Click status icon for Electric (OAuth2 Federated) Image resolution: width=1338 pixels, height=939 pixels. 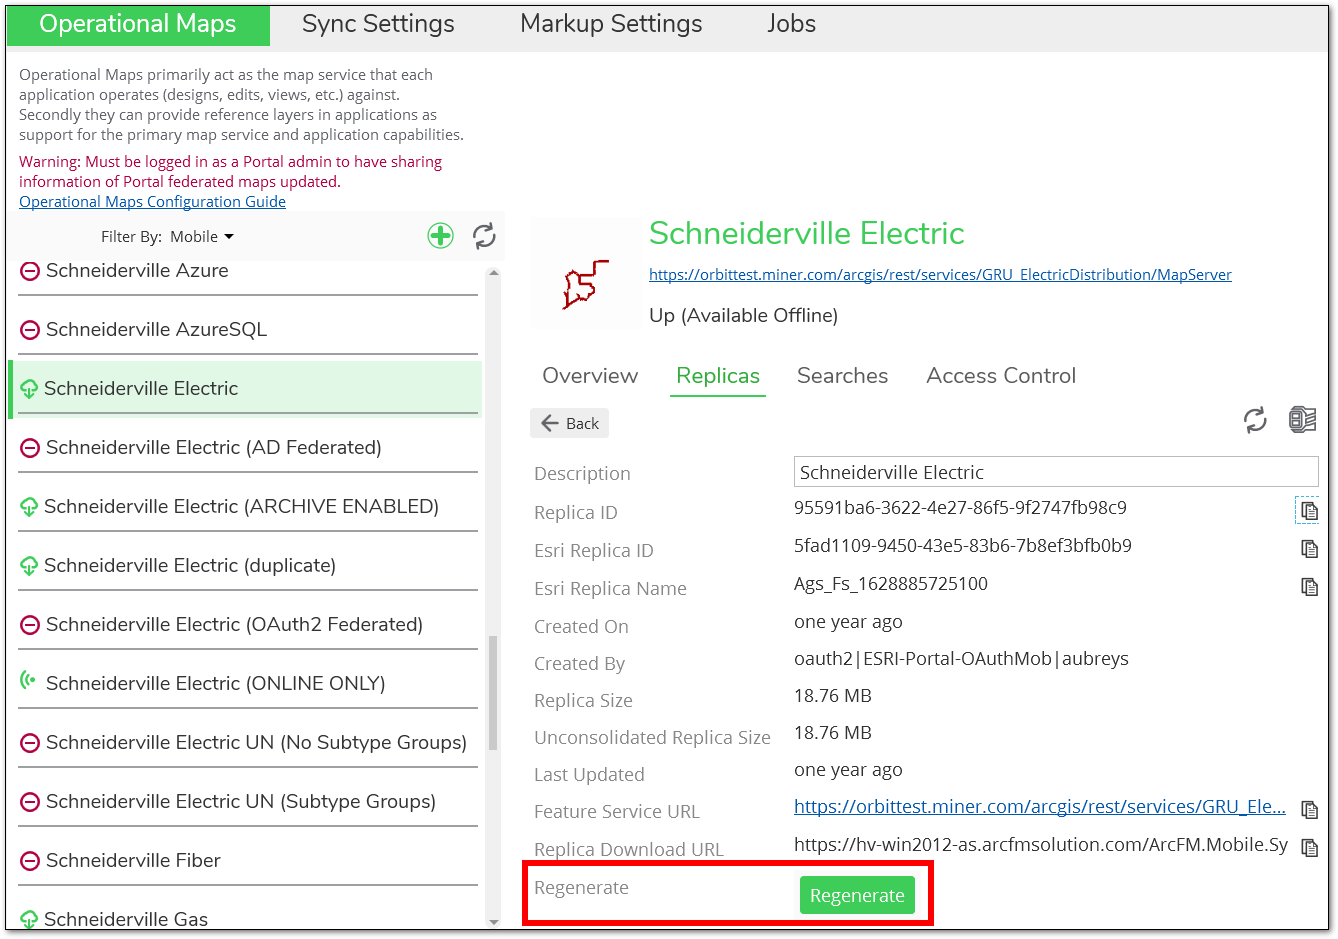30,625
